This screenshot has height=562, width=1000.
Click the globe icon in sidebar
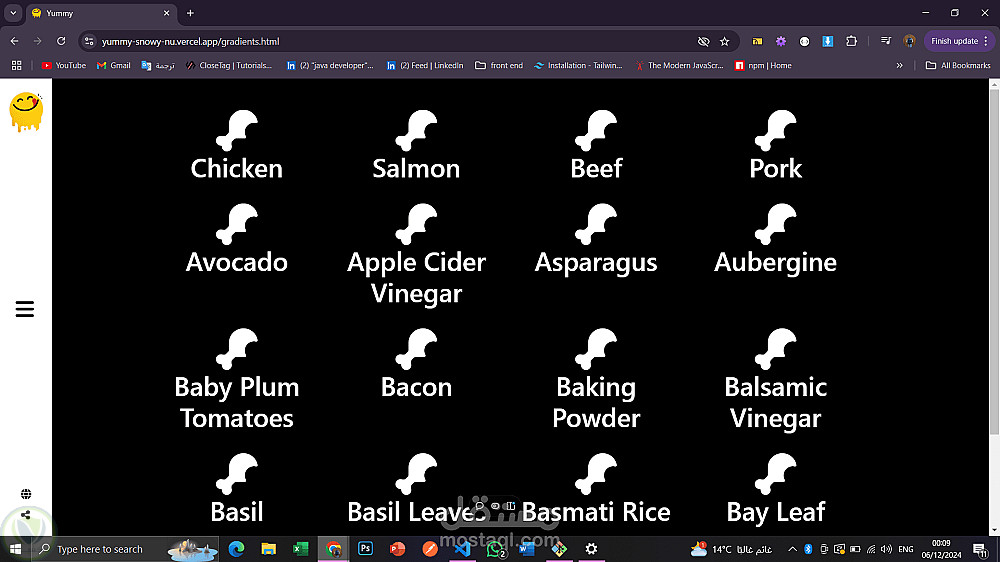pos(26,494)
